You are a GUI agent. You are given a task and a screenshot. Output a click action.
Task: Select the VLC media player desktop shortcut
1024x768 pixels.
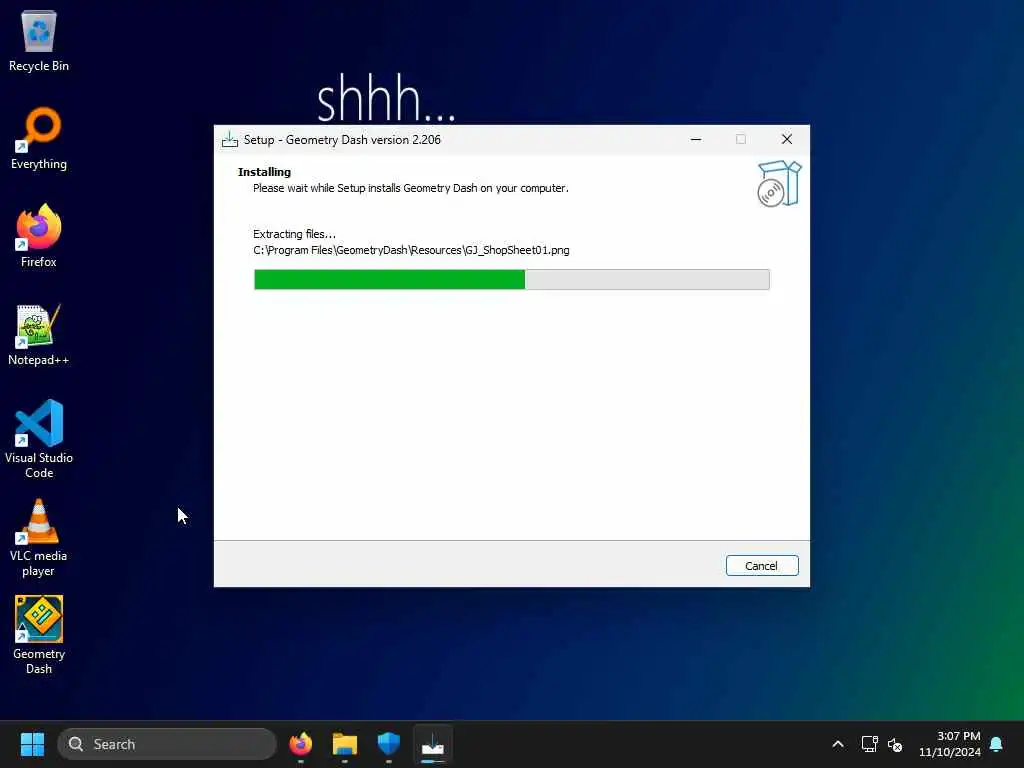(x=39, y=537)
